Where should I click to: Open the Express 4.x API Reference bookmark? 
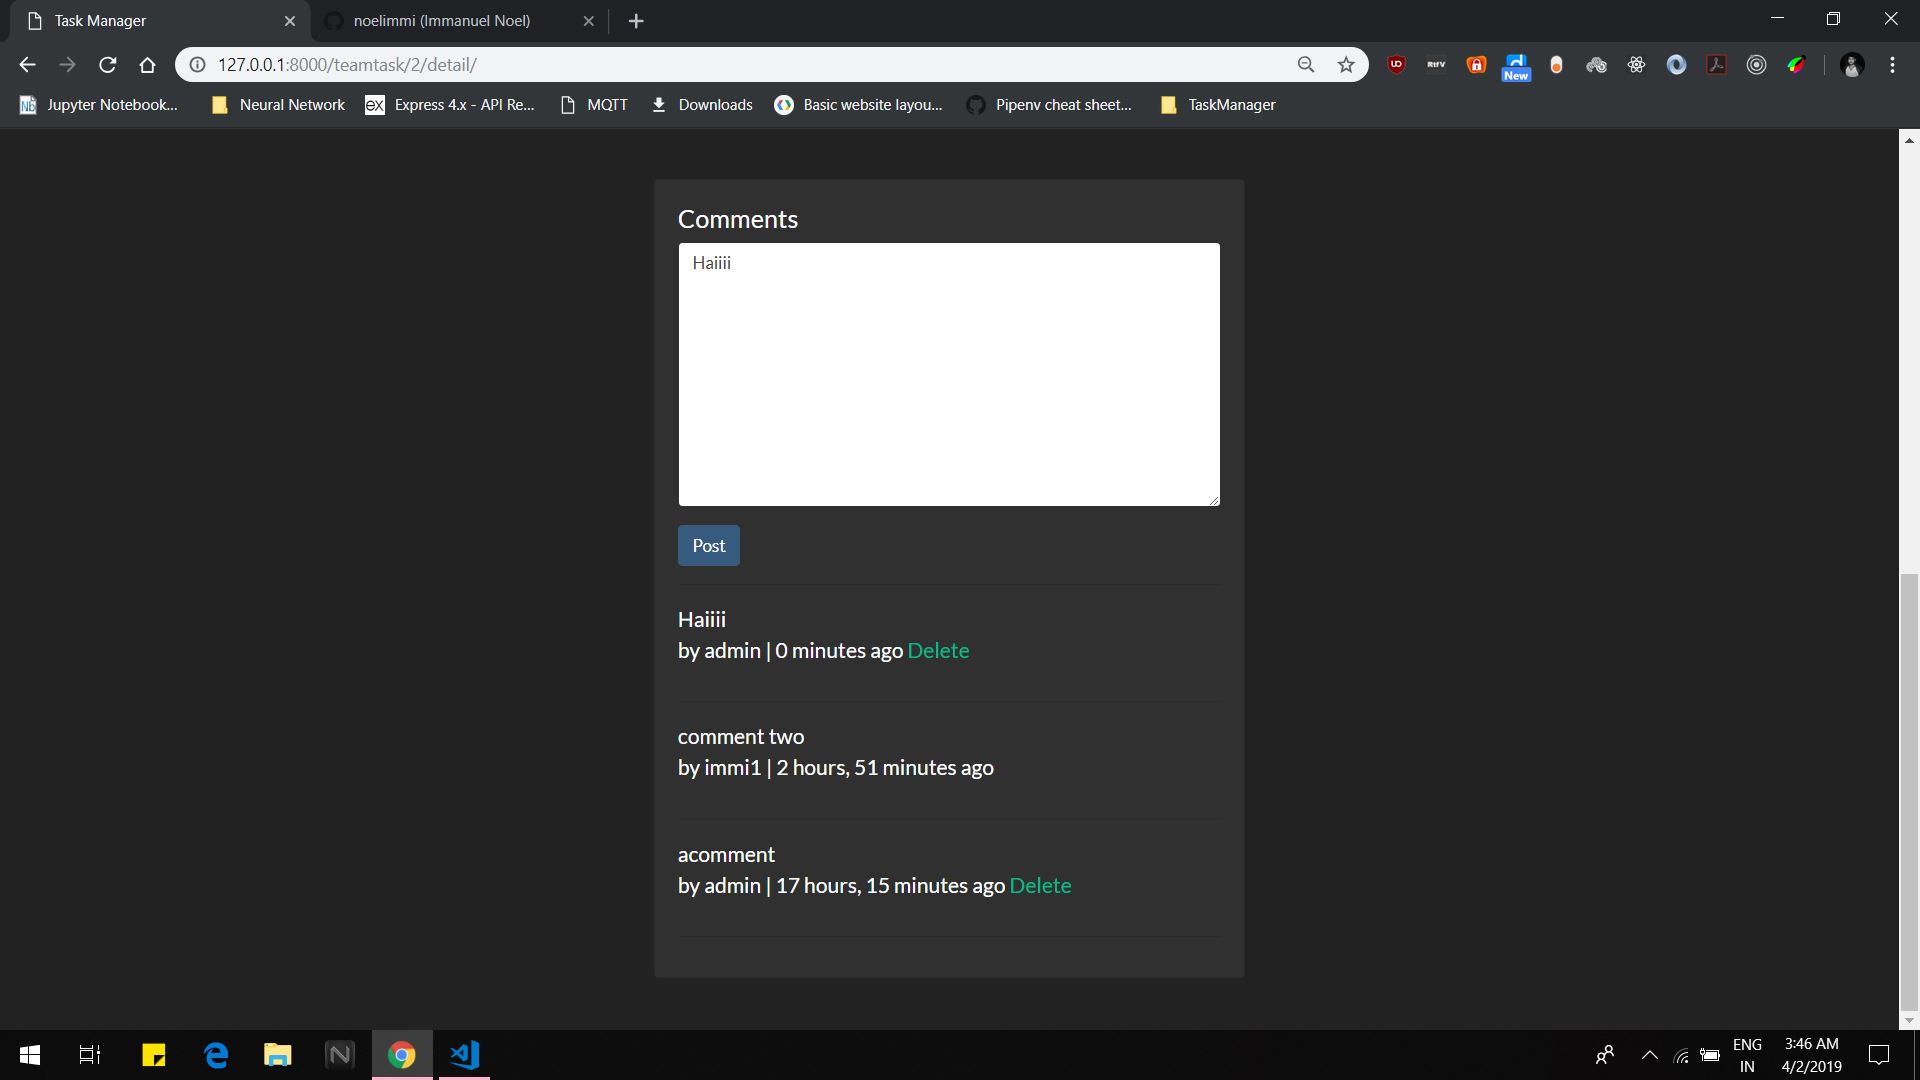tap(450, 105)
